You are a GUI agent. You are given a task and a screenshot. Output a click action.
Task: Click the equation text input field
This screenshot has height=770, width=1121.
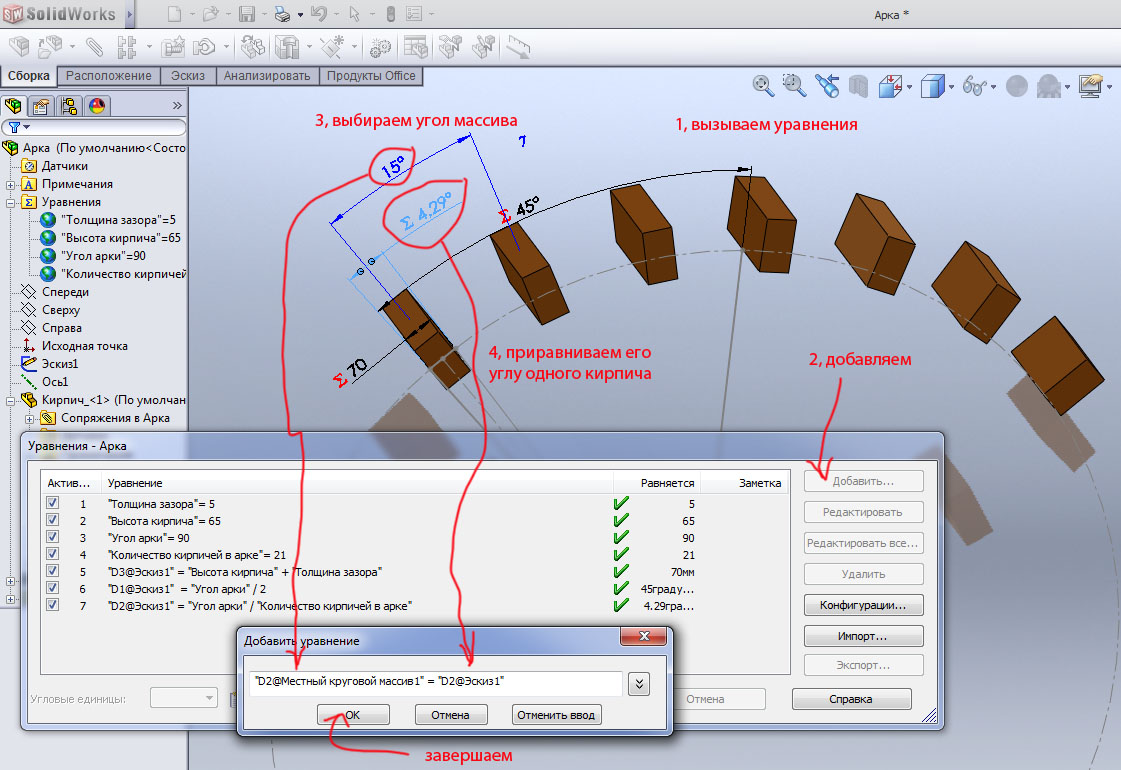(434, 683)
